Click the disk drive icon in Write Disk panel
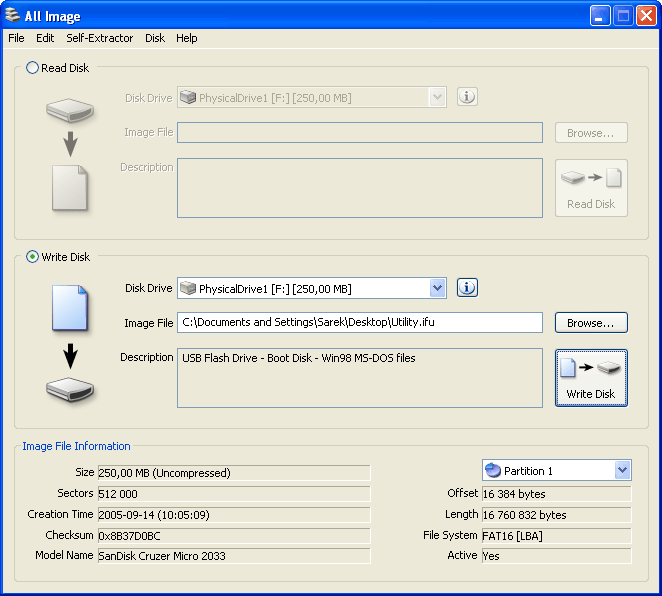The image size is (662, 596). pos(70,390)
